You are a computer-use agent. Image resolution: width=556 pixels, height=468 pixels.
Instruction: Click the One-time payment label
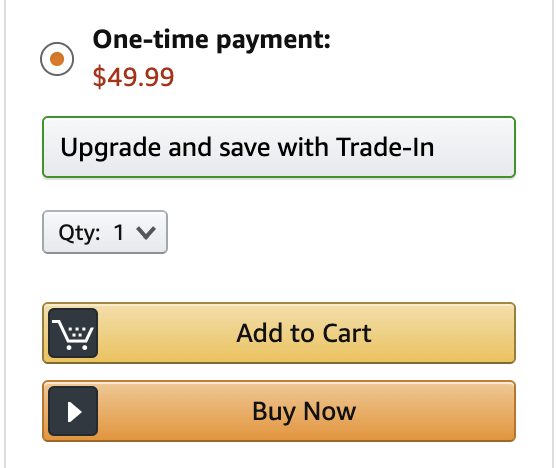(212, 40)
